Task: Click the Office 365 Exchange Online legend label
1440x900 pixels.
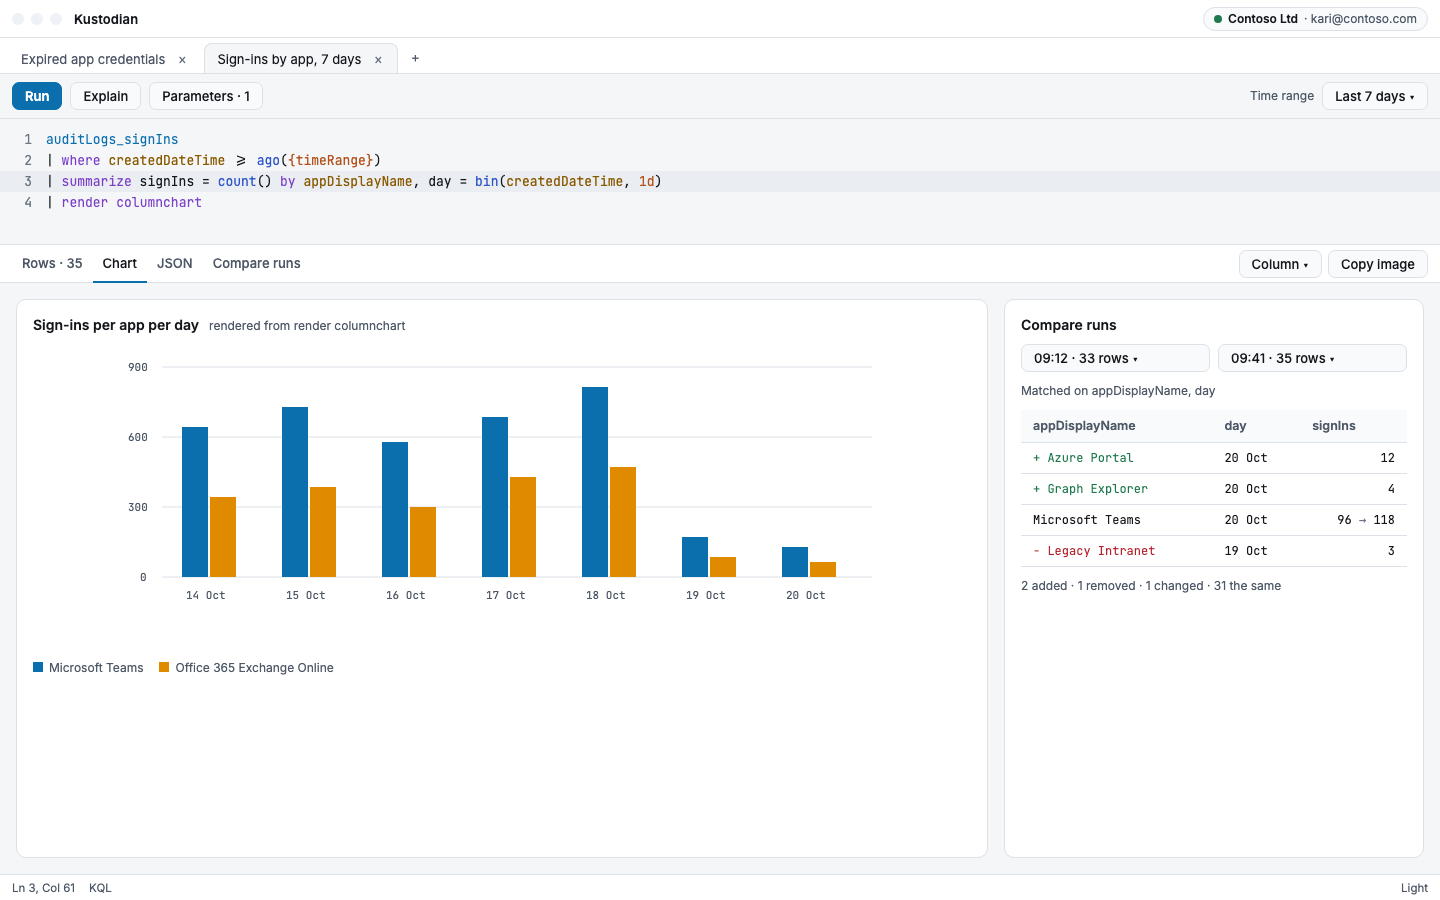Action: click(x=254, y=668)
